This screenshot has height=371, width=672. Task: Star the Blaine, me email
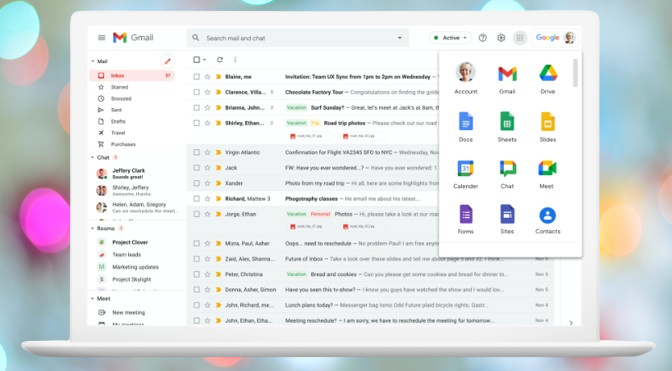(207, 77)
